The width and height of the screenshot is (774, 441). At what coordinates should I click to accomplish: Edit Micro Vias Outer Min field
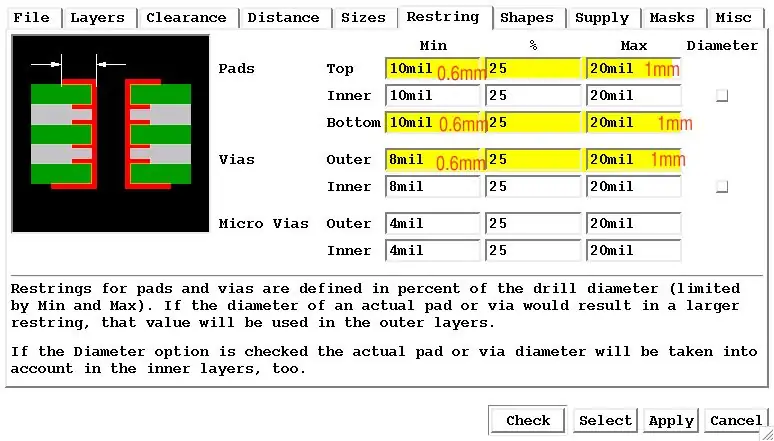[x=432, y=224]
